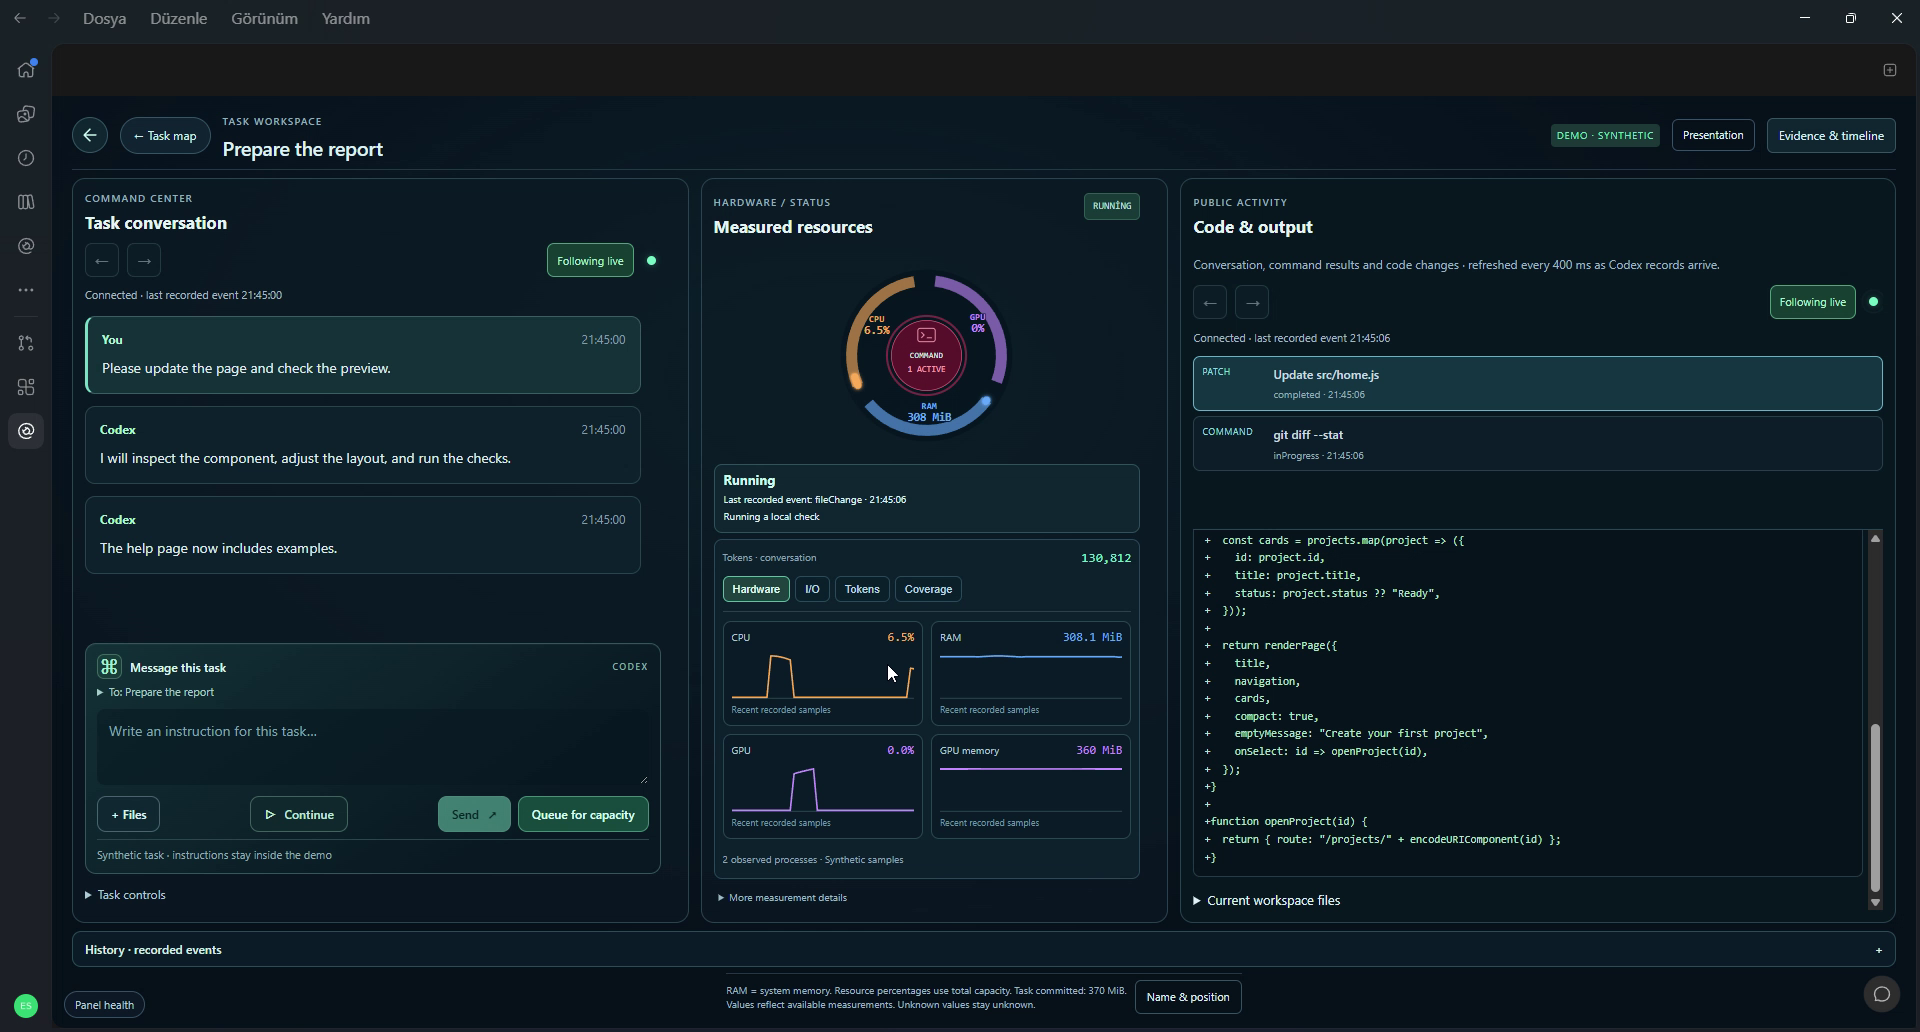Click the Evidence & timeline button

click(1830, 136)
